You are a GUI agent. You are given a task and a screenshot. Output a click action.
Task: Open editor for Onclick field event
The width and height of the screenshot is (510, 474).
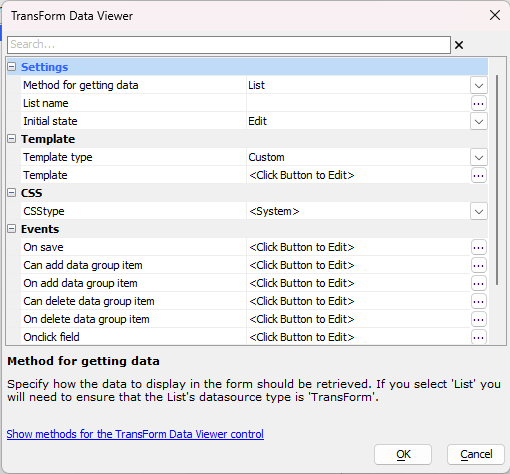[x=479, y=337]
